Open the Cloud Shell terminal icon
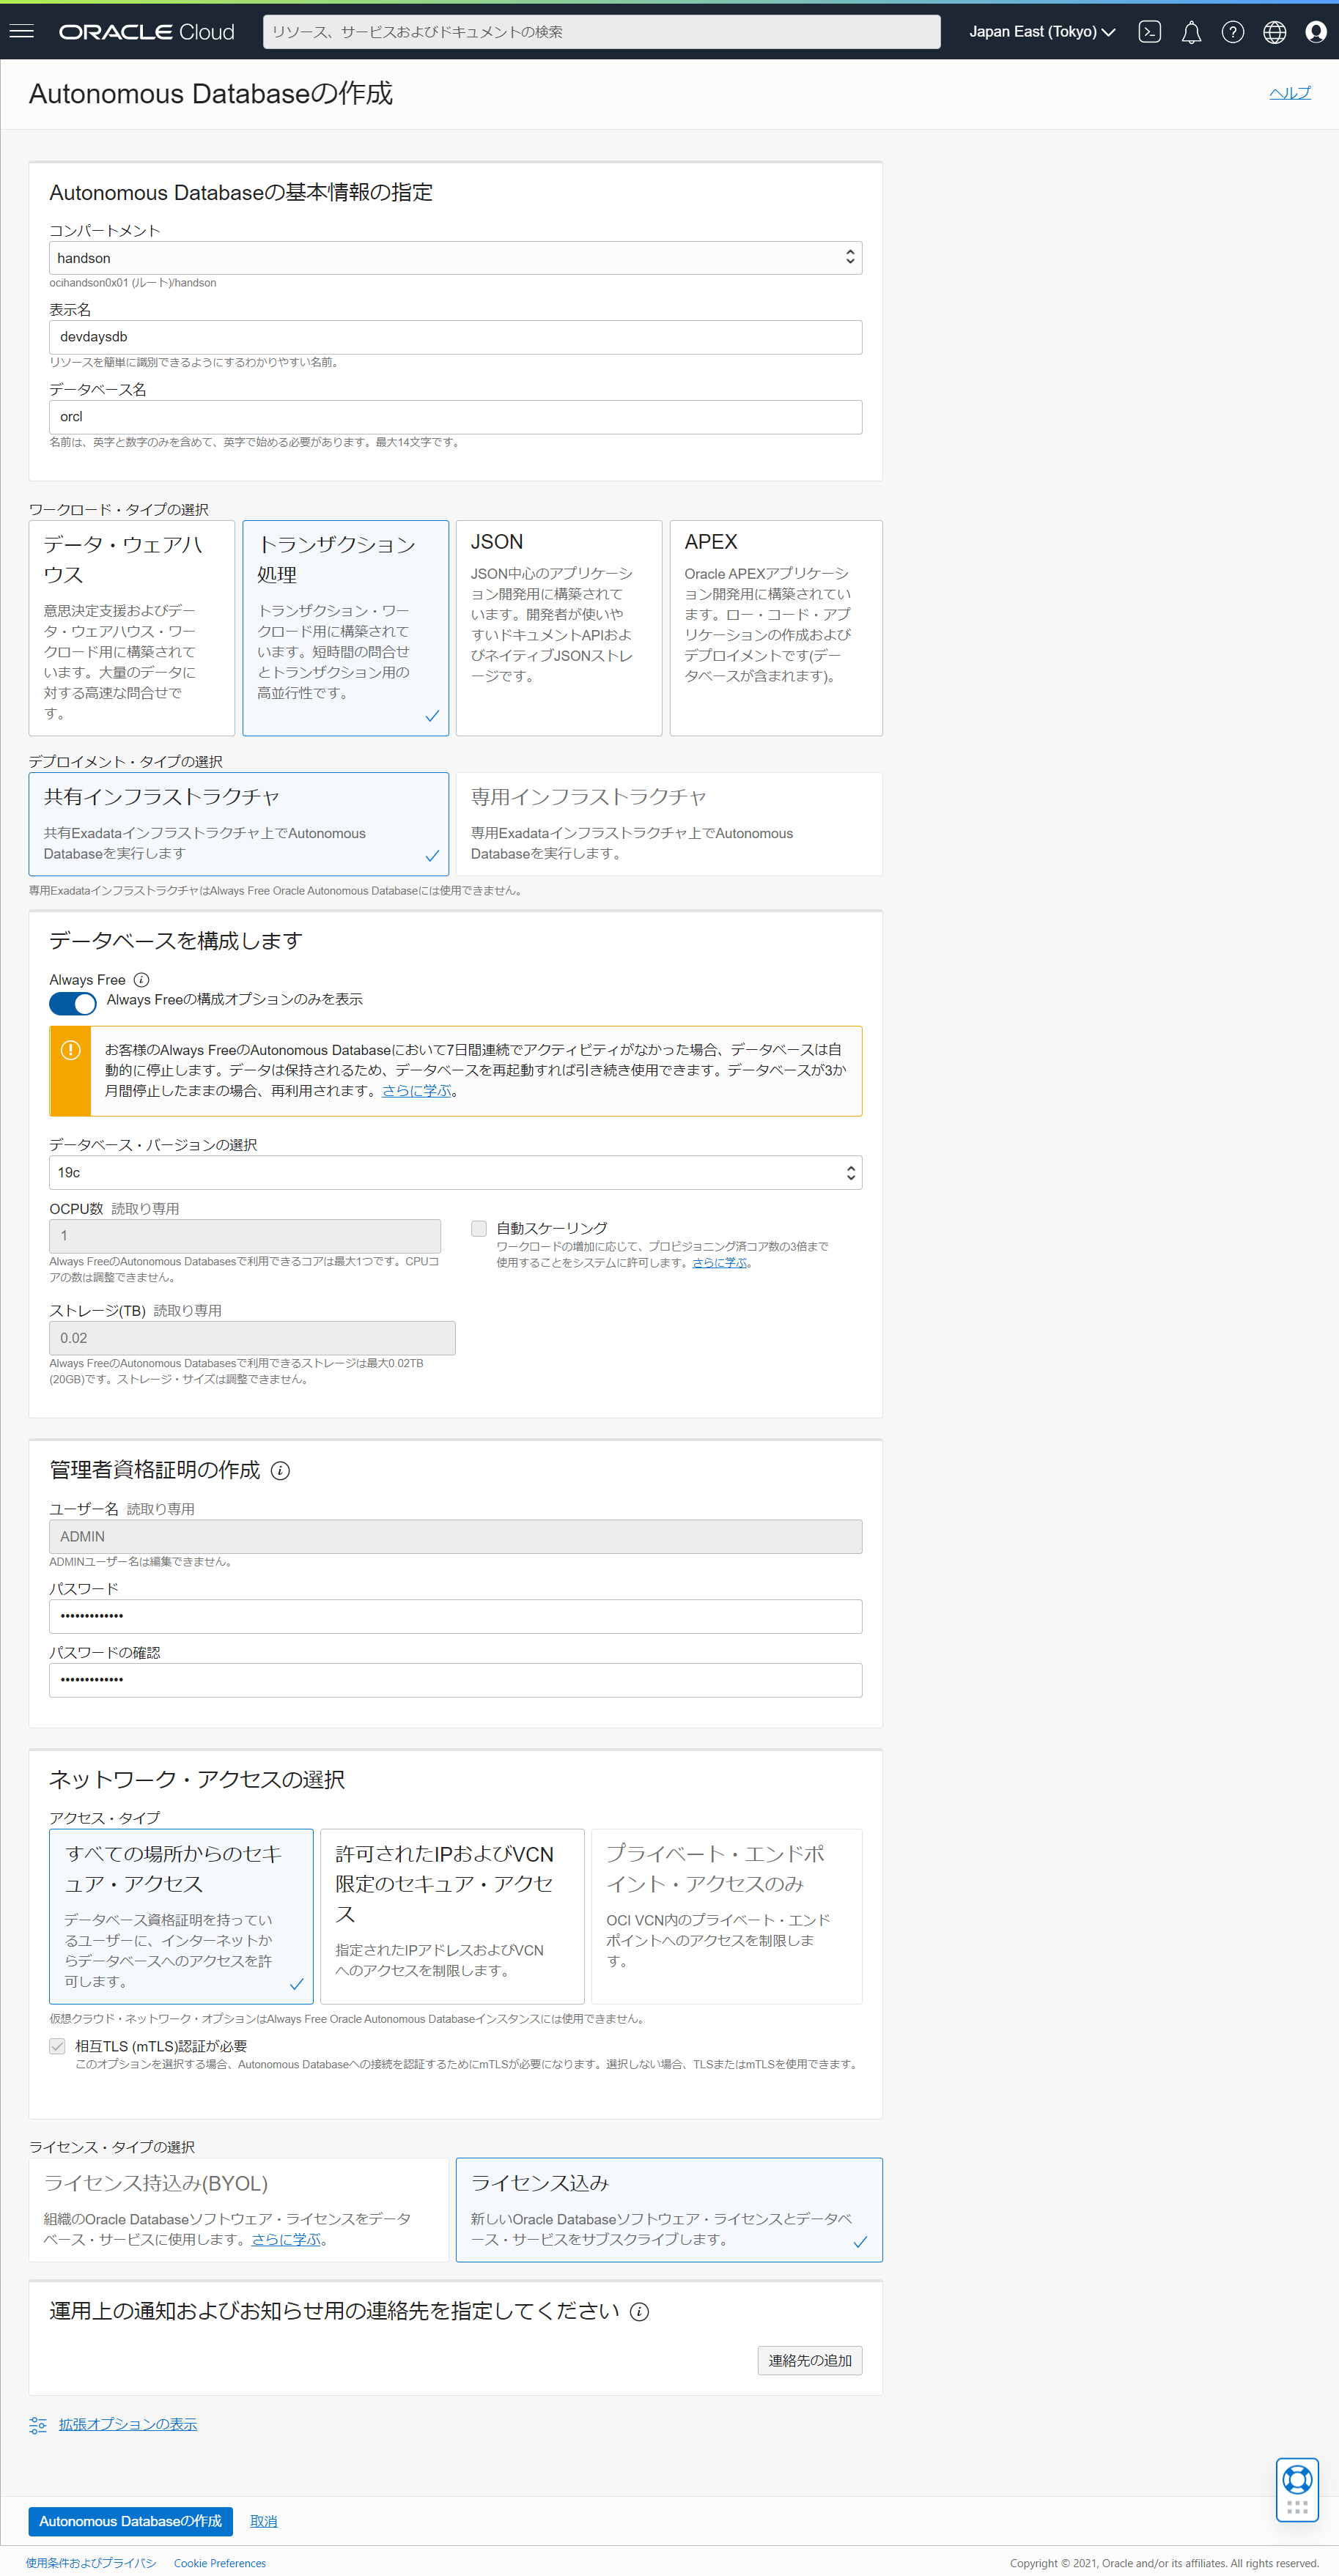Screen dimensions: 1339x2576 point(1149,31)
